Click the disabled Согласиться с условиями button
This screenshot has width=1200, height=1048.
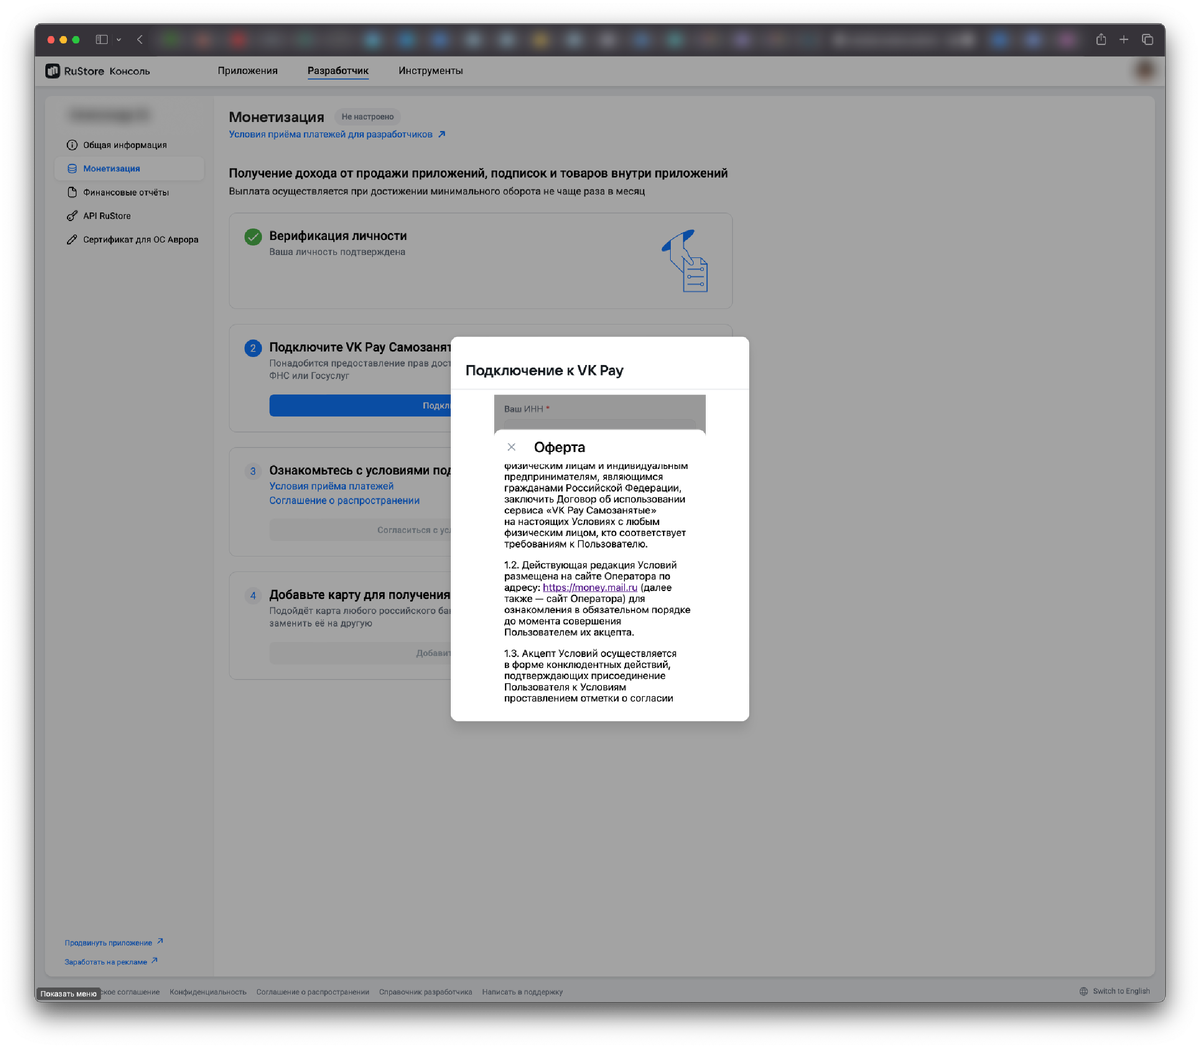tap(360, 530)
